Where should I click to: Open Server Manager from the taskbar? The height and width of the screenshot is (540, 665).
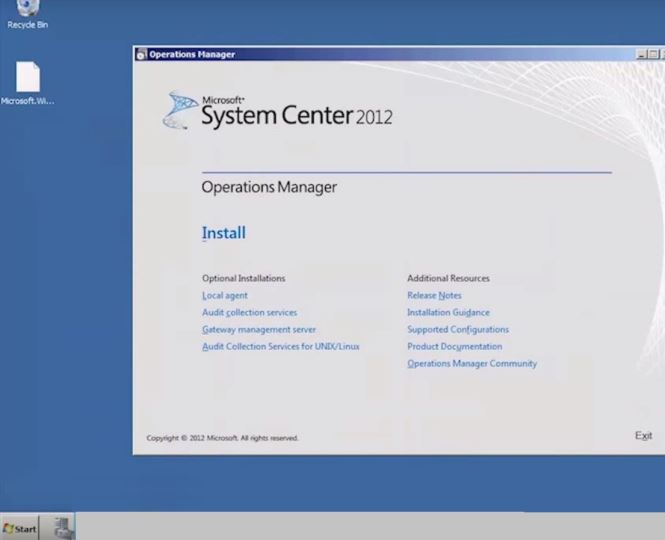pos(61,527)
